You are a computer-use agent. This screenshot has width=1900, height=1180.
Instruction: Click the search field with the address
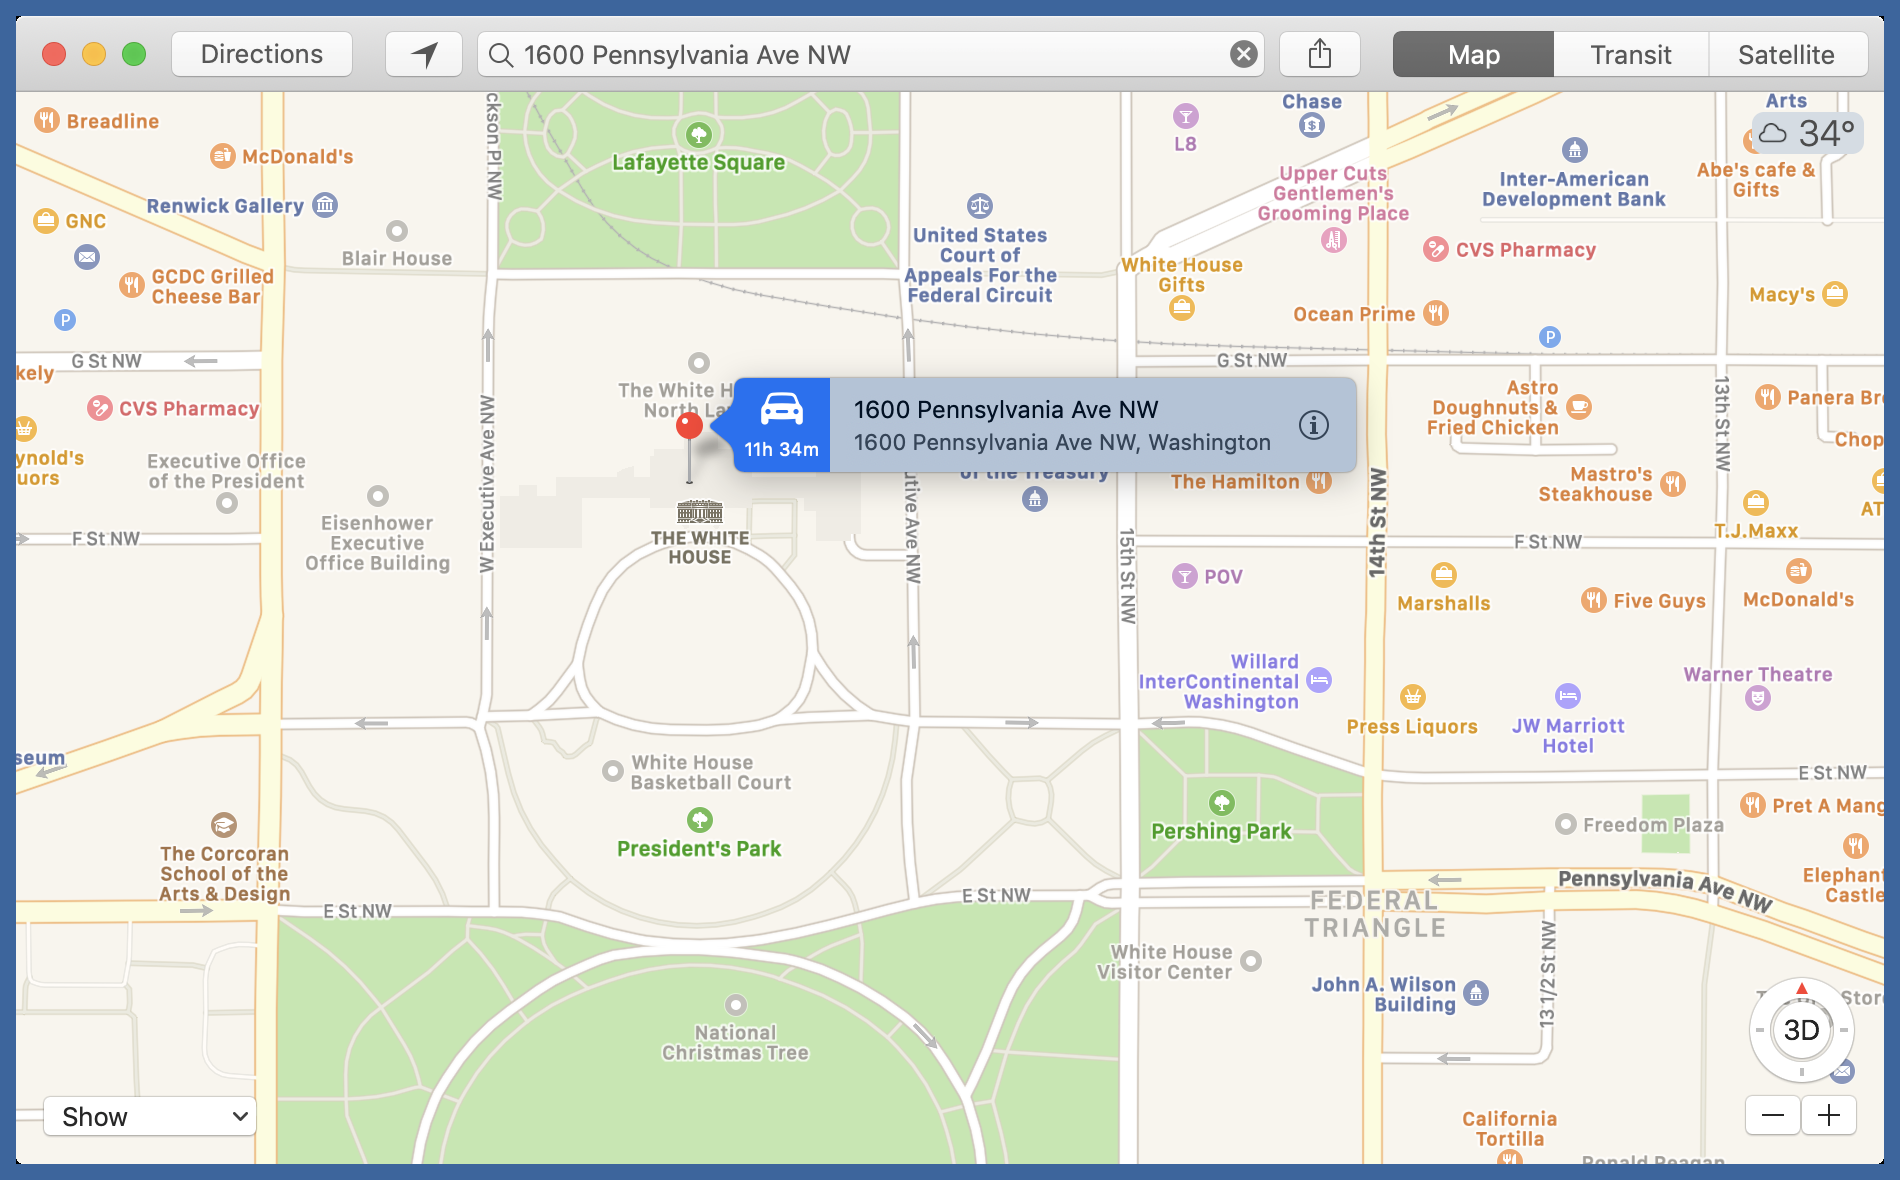(x=860, y=54)
